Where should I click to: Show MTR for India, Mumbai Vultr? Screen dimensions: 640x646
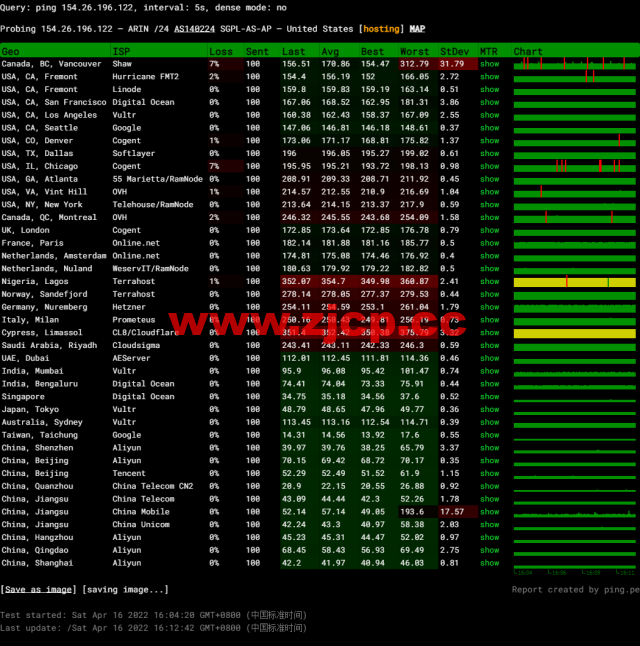490,371
